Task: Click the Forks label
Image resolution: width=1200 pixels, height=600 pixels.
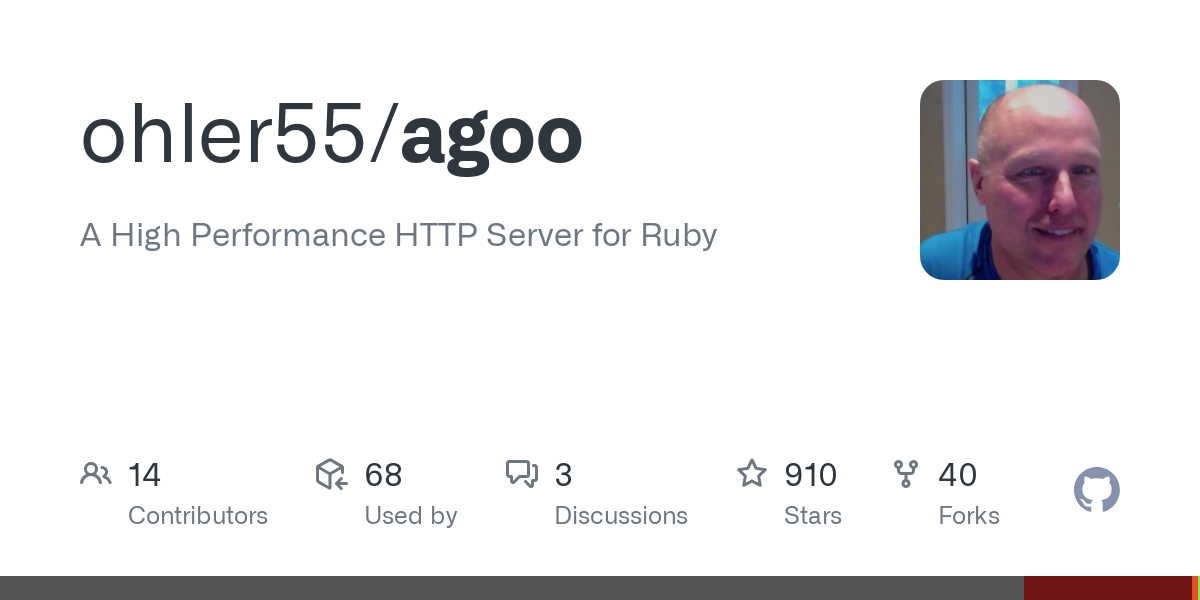Action: click(x=969, y=516)
